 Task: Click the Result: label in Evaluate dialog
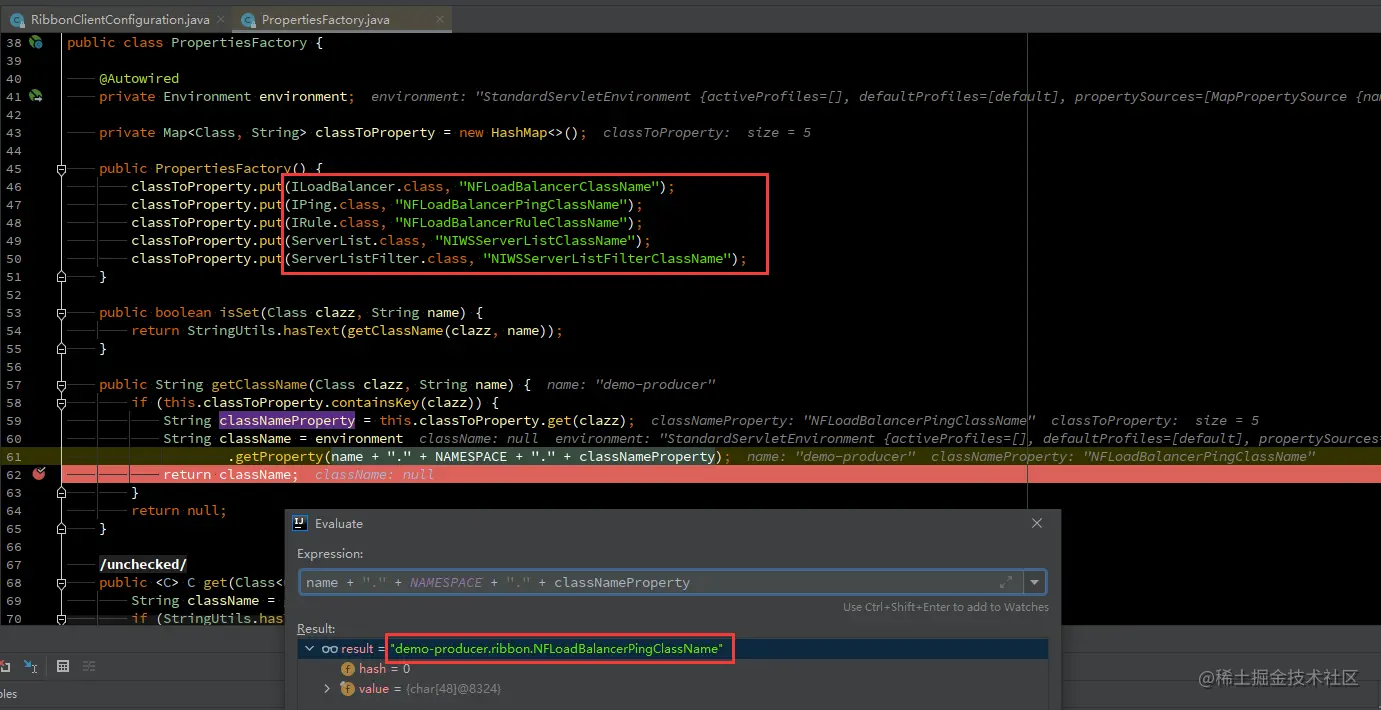click(316, 628)
